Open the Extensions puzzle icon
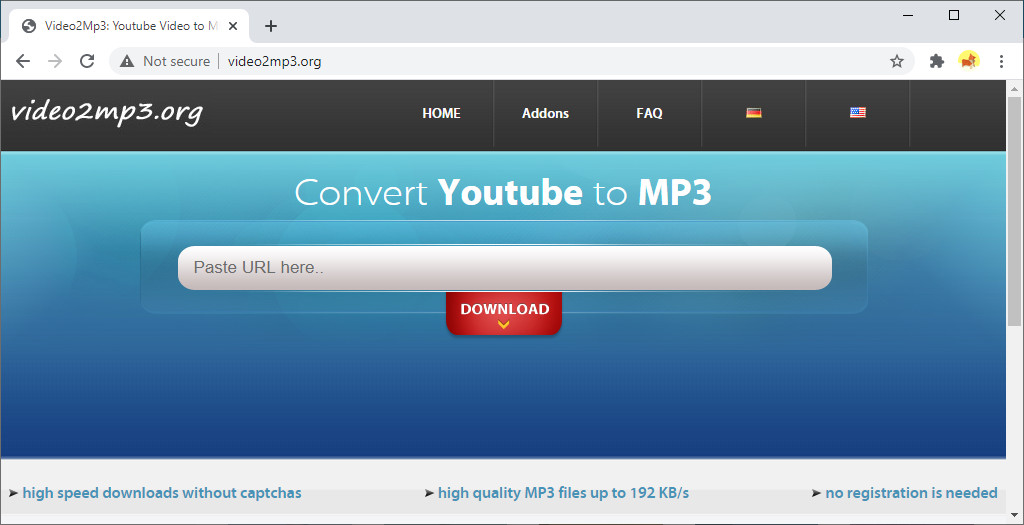Viewport: 1024px width, 525px height. pyautogui.click(x=936, y=61)
